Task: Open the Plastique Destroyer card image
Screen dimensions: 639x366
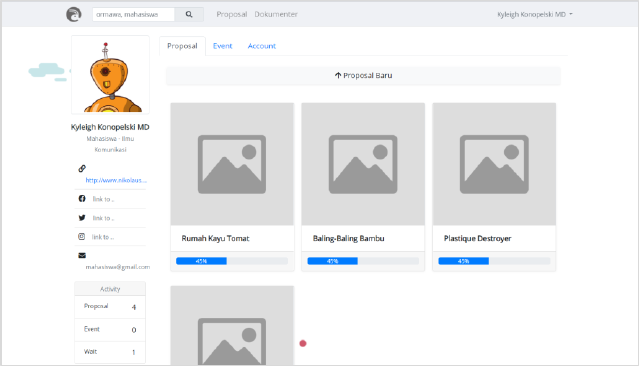Action: click(494, 164)
